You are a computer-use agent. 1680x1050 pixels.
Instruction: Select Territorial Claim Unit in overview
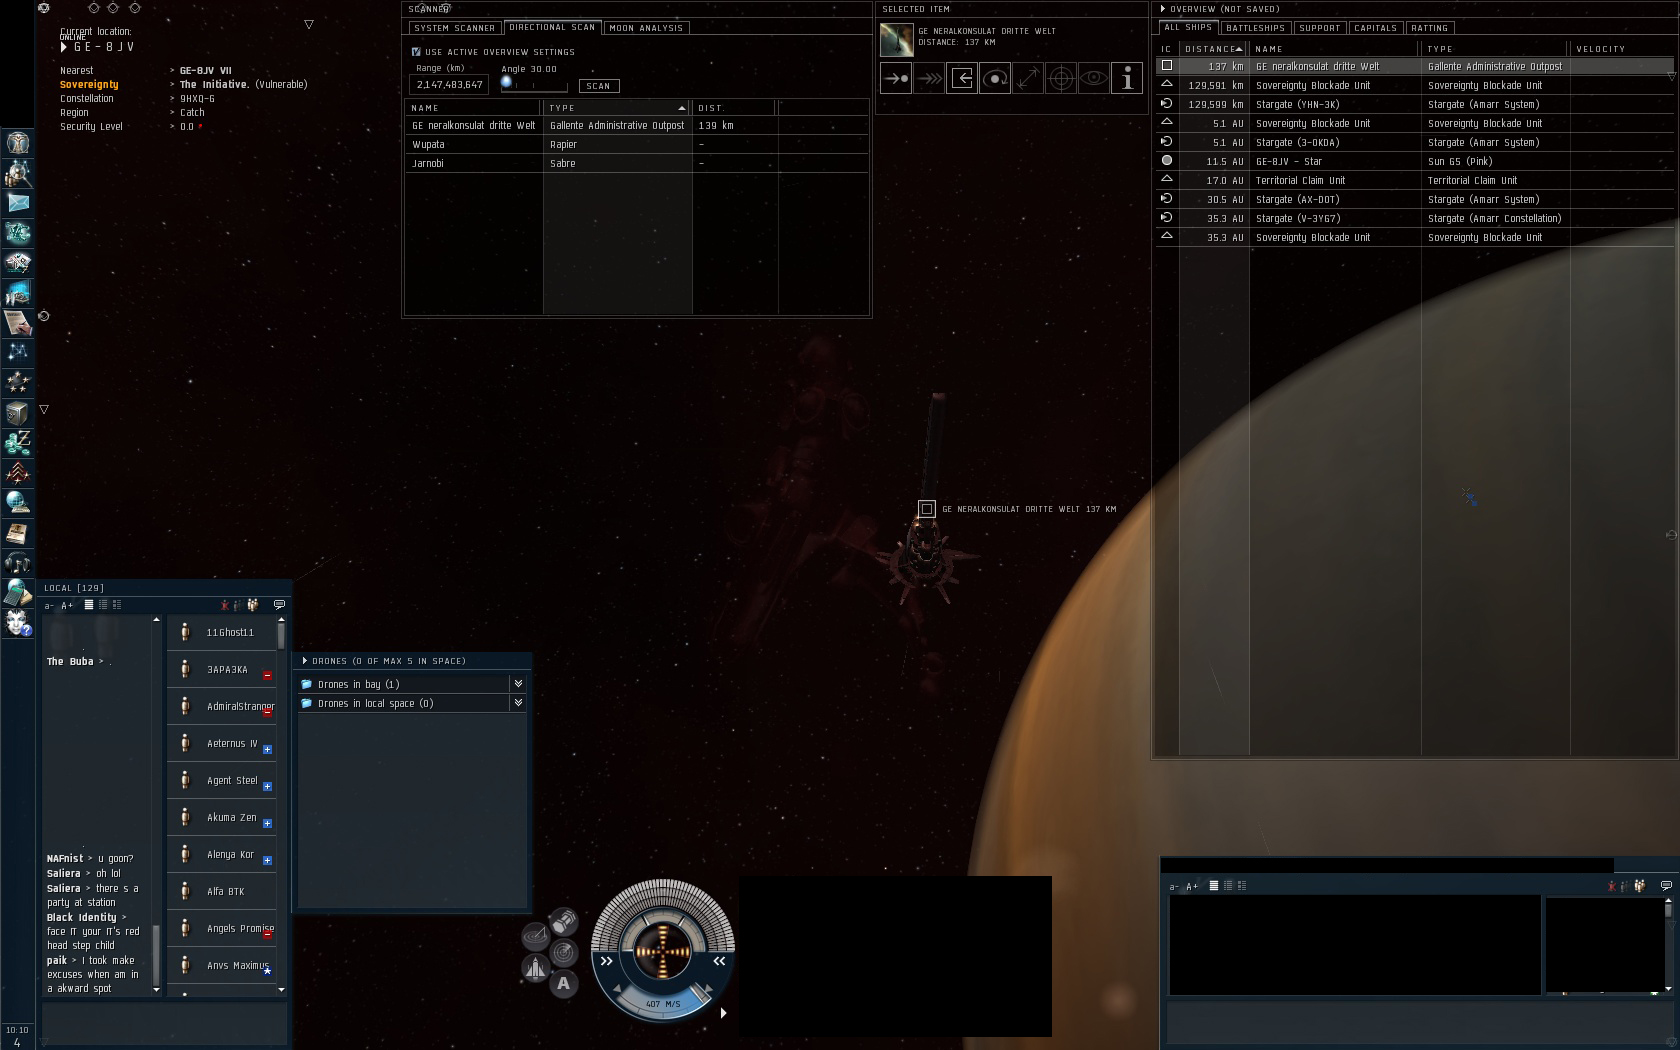[1415, 180]
